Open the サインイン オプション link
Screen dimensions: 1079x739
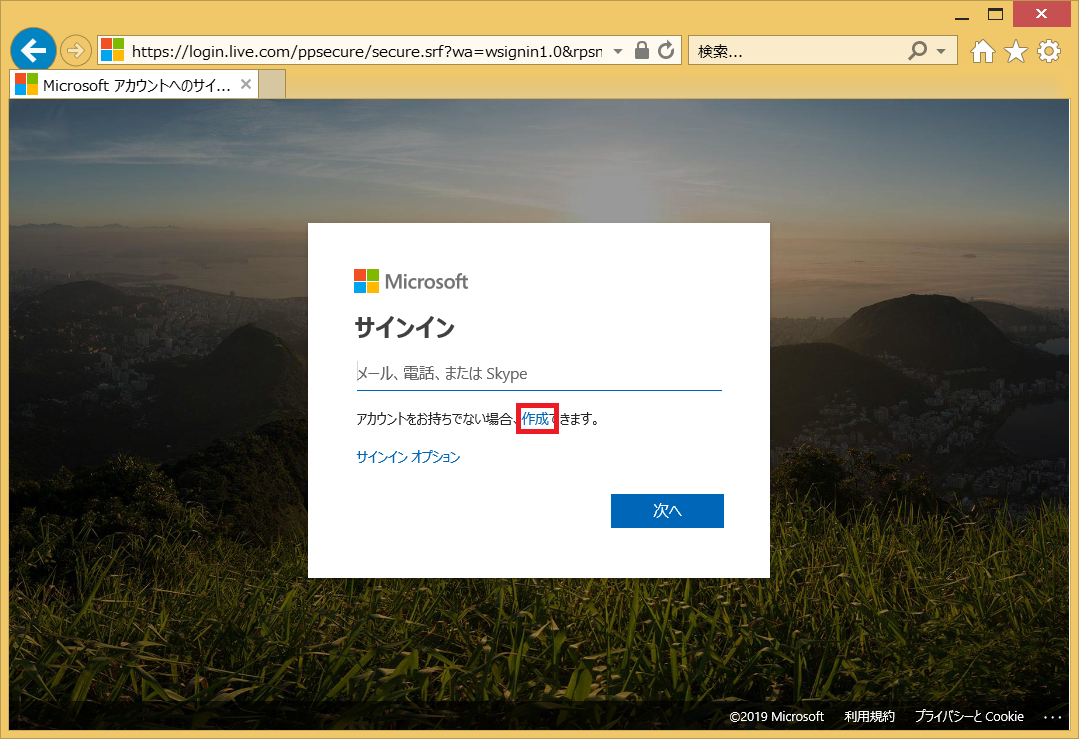pos(408,457)
